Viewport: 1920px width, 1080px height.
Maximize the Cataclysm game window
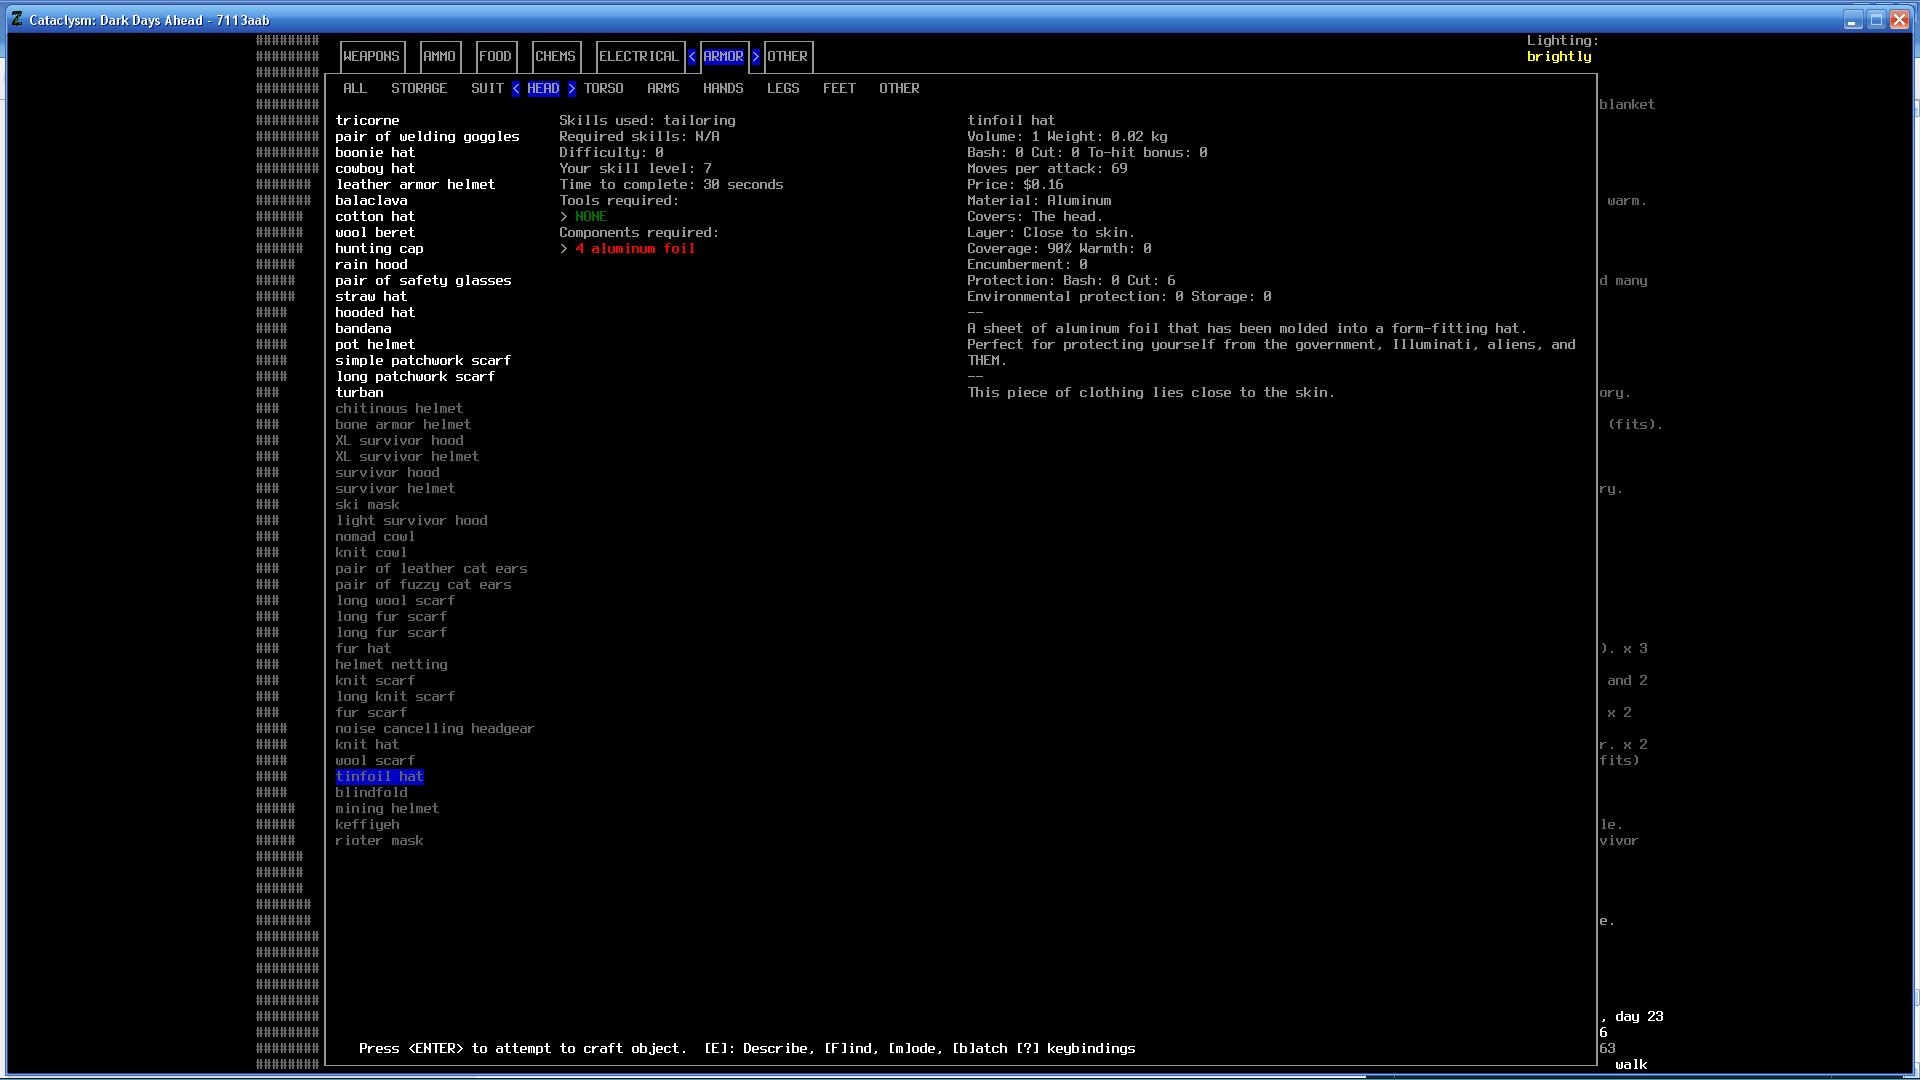1876,20
